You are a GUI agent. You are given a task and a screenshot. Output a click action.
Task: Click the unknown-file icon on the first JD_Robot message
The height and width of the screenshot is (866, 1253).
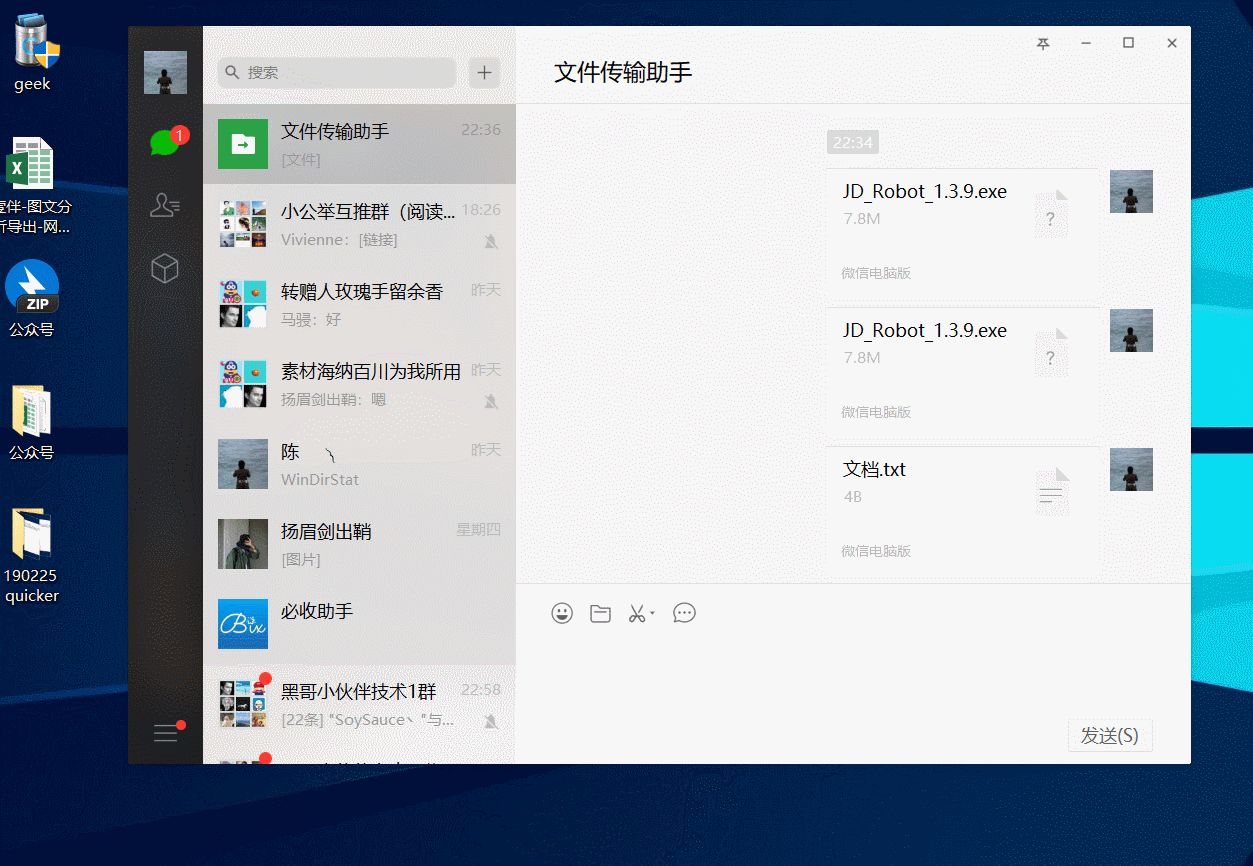[1050, 213]
